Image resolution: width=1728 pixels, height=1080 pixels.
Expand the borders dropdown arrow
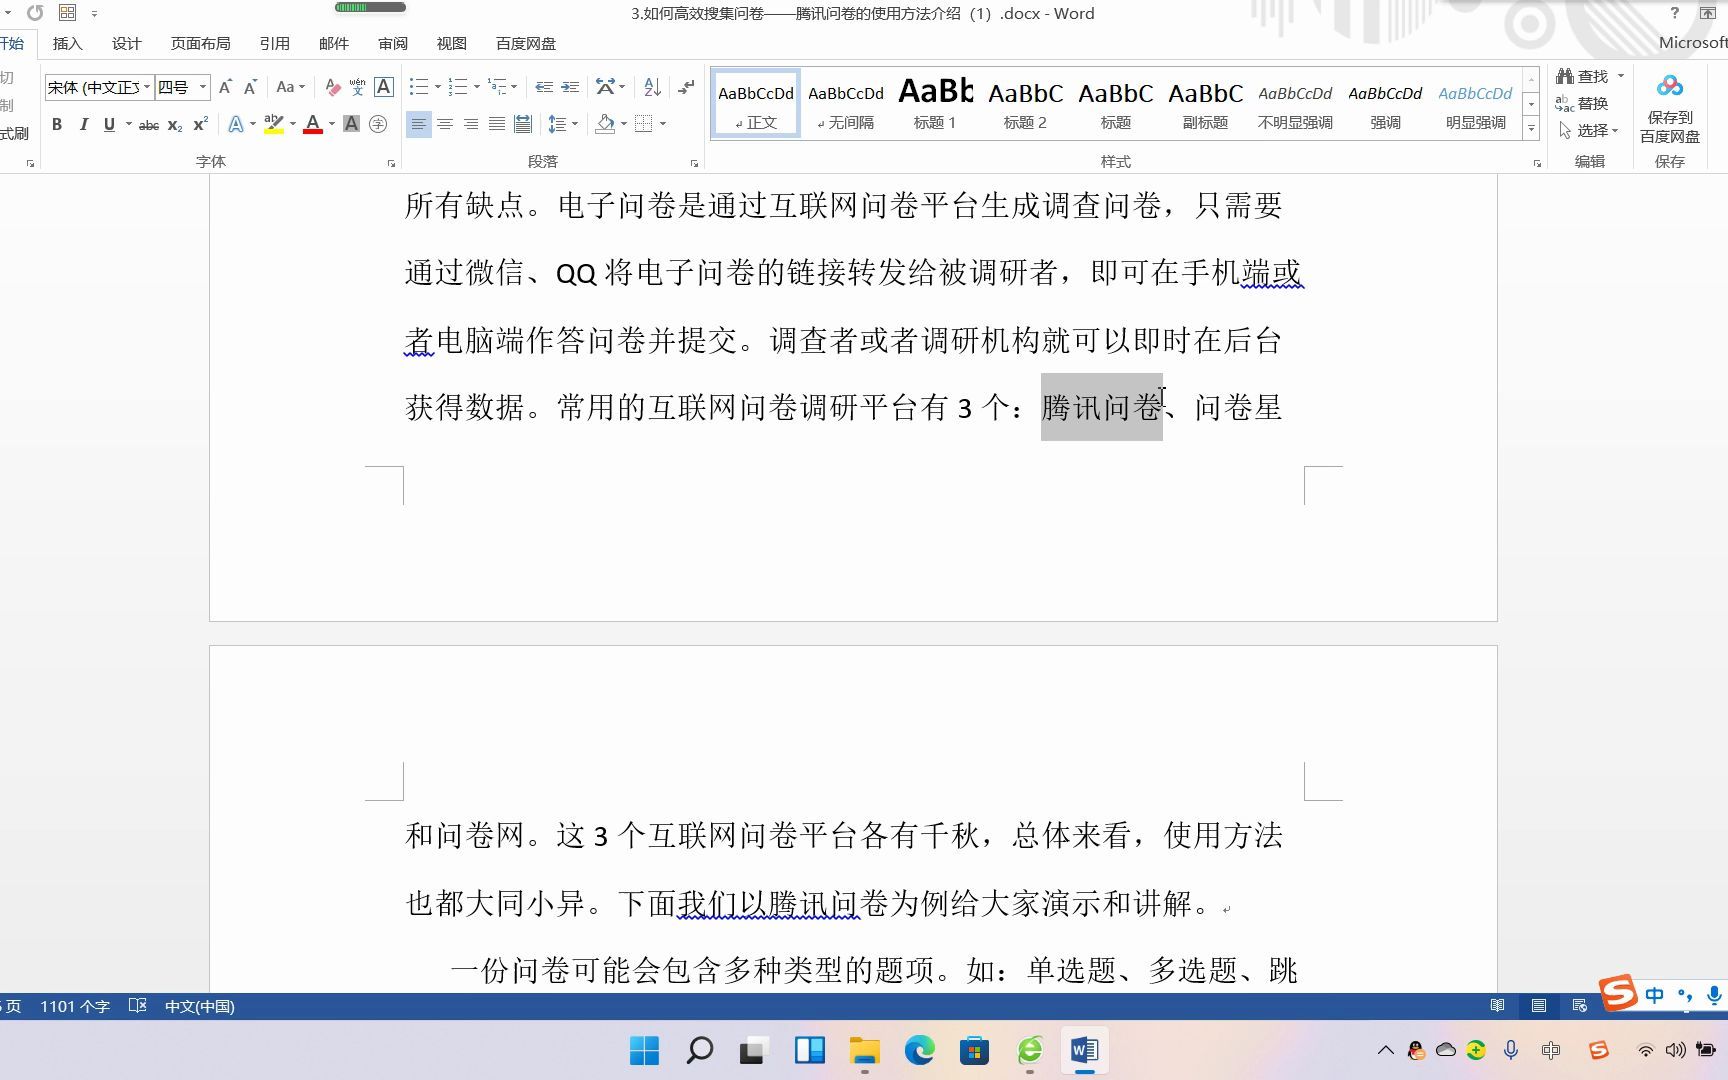click(663, 124)
